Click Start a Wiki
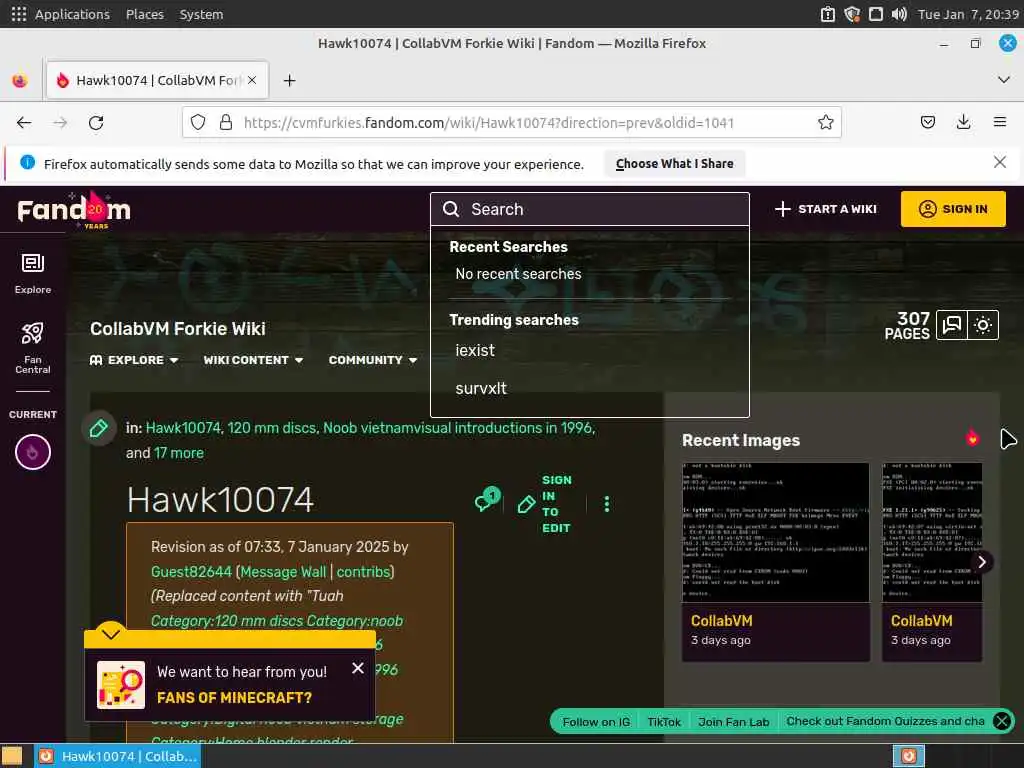Screen dimensions: 1024x768 (x=825, y=209)
